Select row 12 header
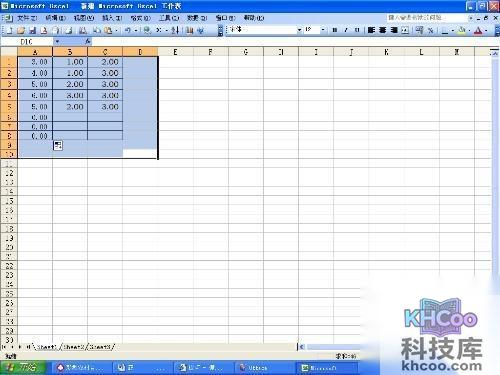Image resolution: width=500 pixels, height=375 pixels. (x=9, y=173)
